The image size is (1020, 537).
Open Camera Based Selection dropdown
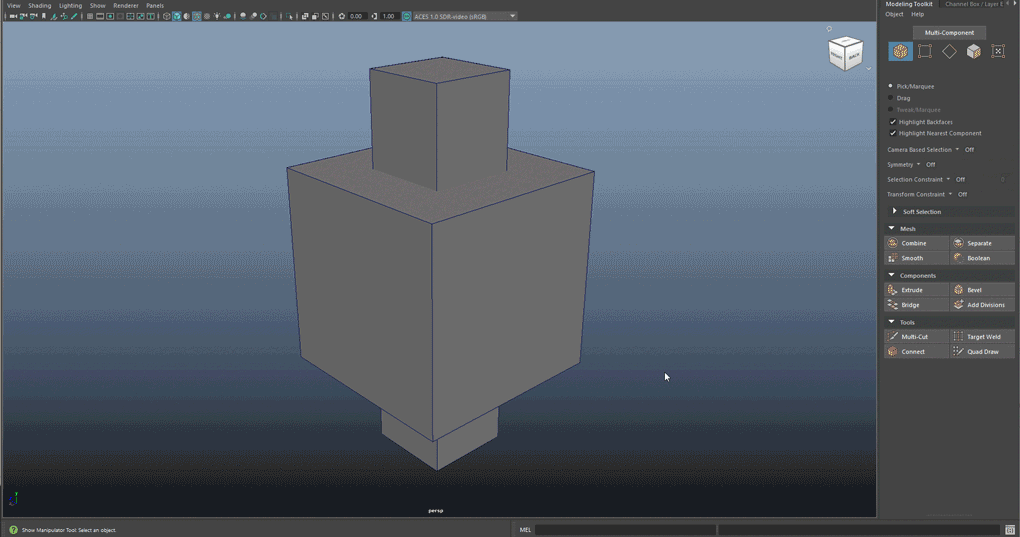(957, 150)
